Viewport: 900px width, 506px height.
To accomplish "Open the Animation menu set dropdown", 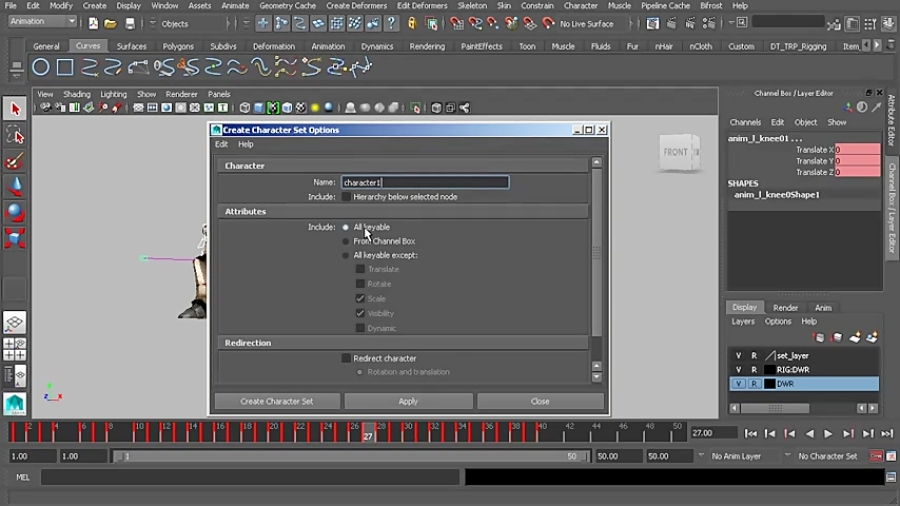I will (43, 22).
